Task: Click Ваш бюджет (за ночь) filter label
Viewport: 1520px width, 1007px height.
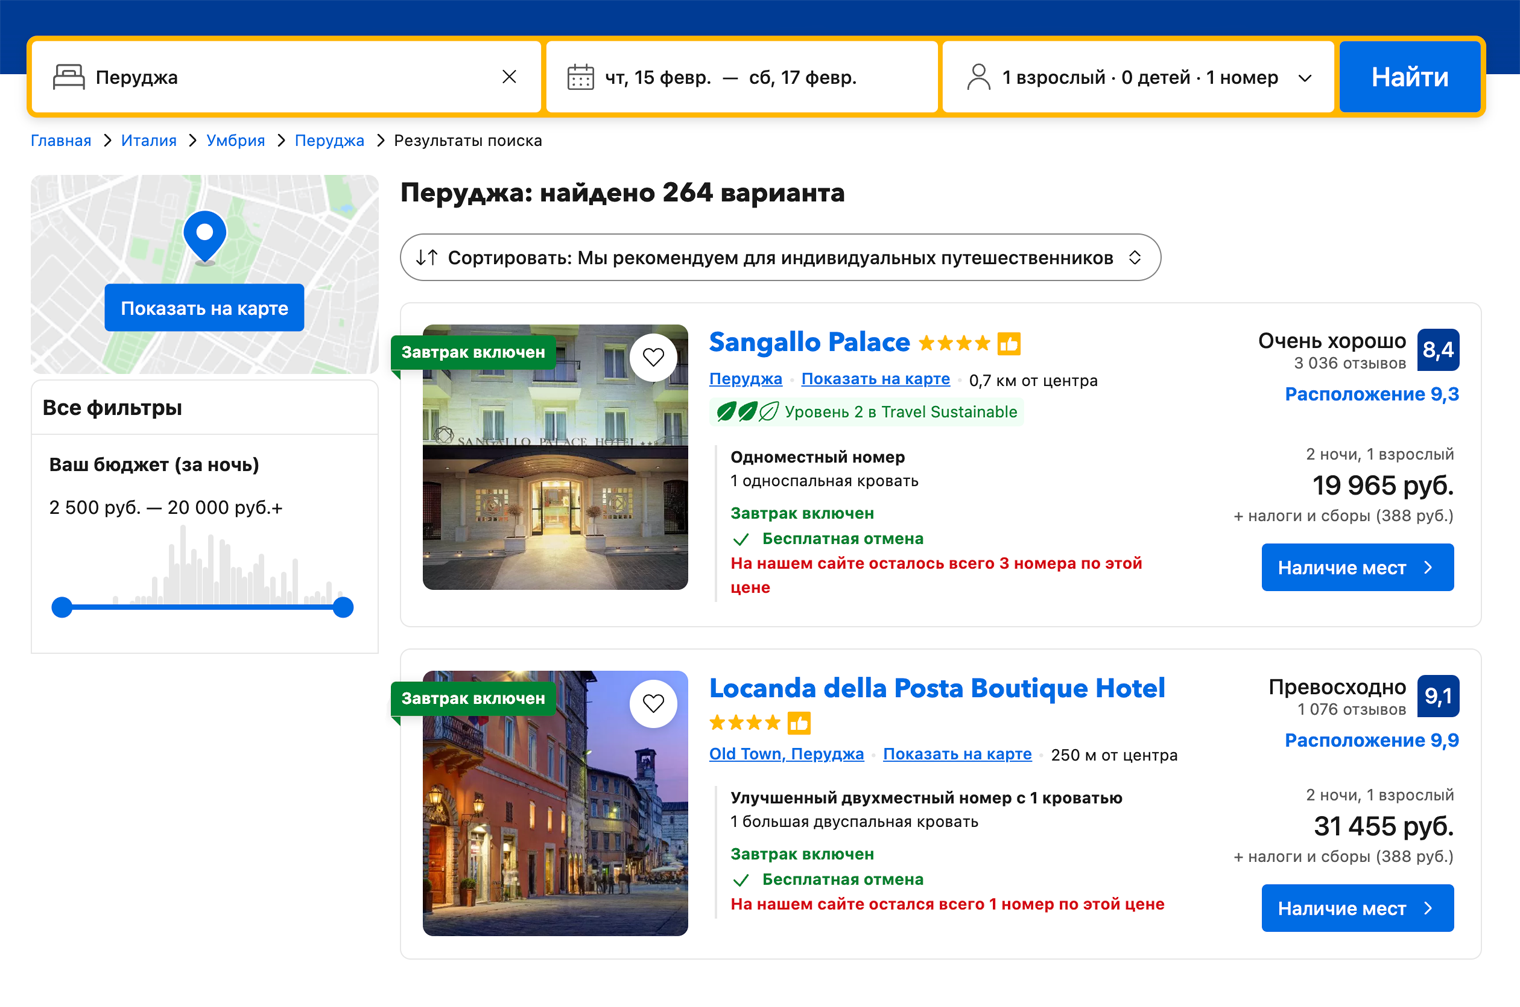Action: click(x=154, y=464)
